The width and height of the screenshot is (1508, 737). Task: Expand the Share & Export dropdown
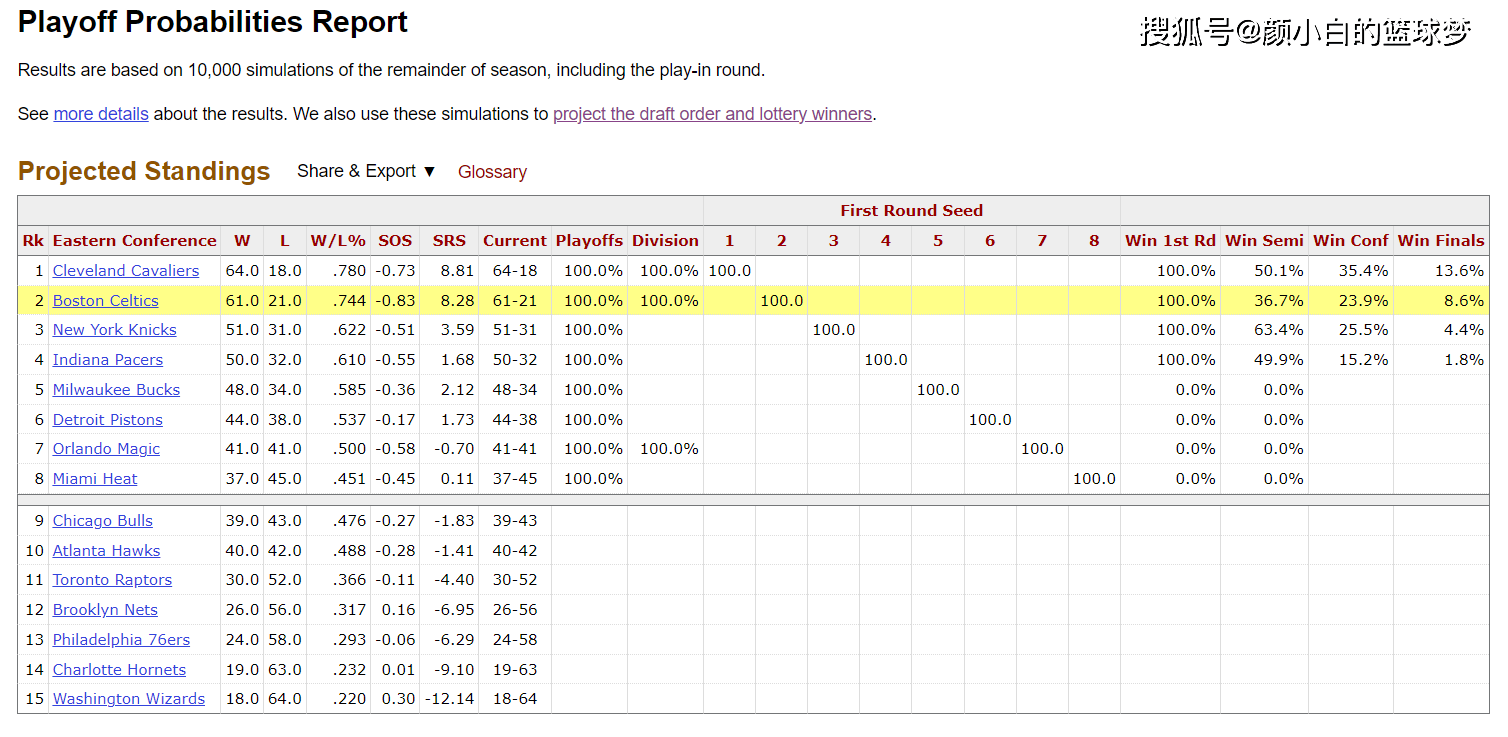tap(366, 171)
